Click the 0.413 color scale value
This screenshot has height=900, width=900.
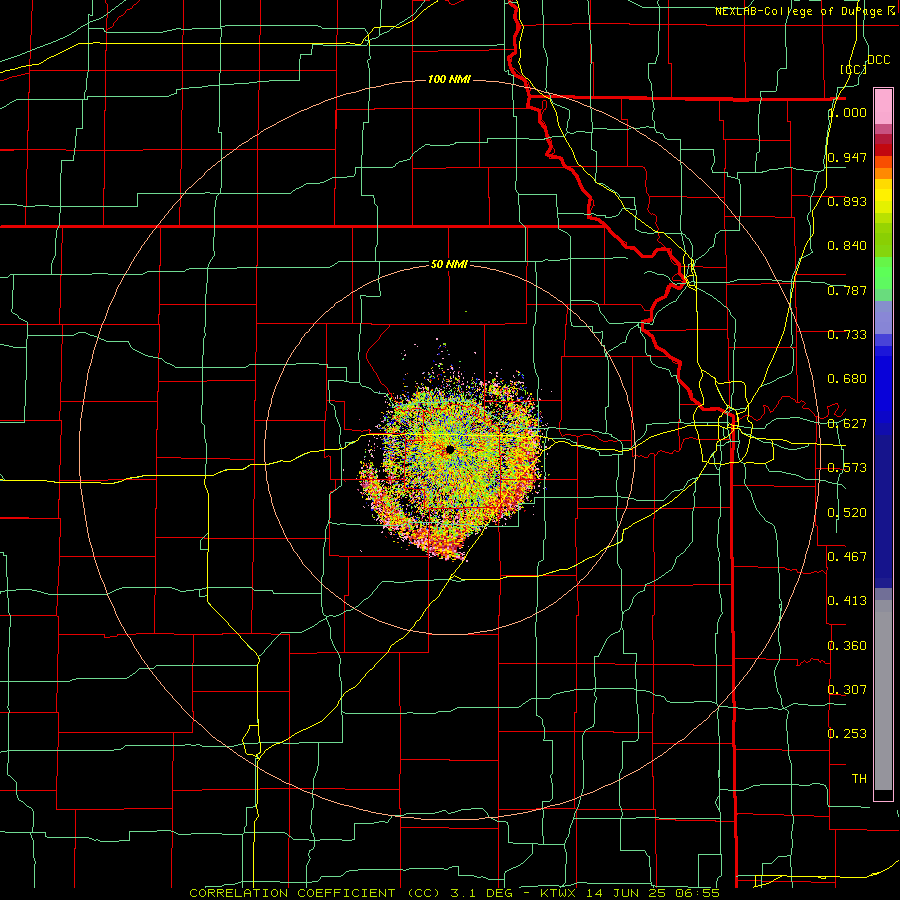848,601
